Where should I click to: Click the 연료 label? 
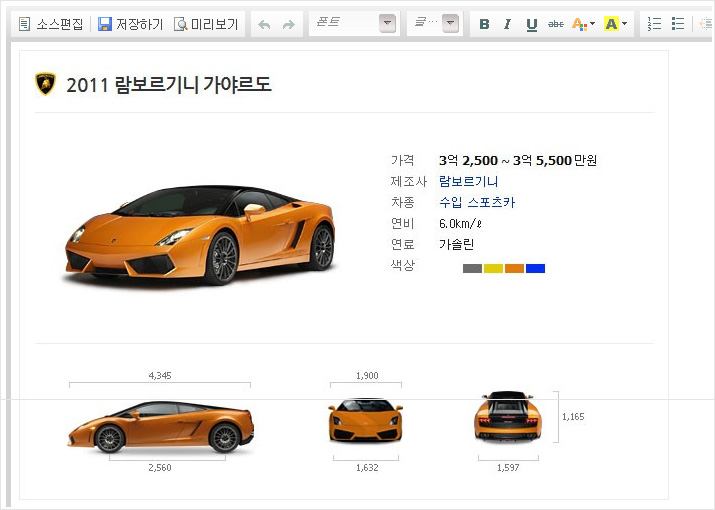pyautogui.click(x=403, y=244)
